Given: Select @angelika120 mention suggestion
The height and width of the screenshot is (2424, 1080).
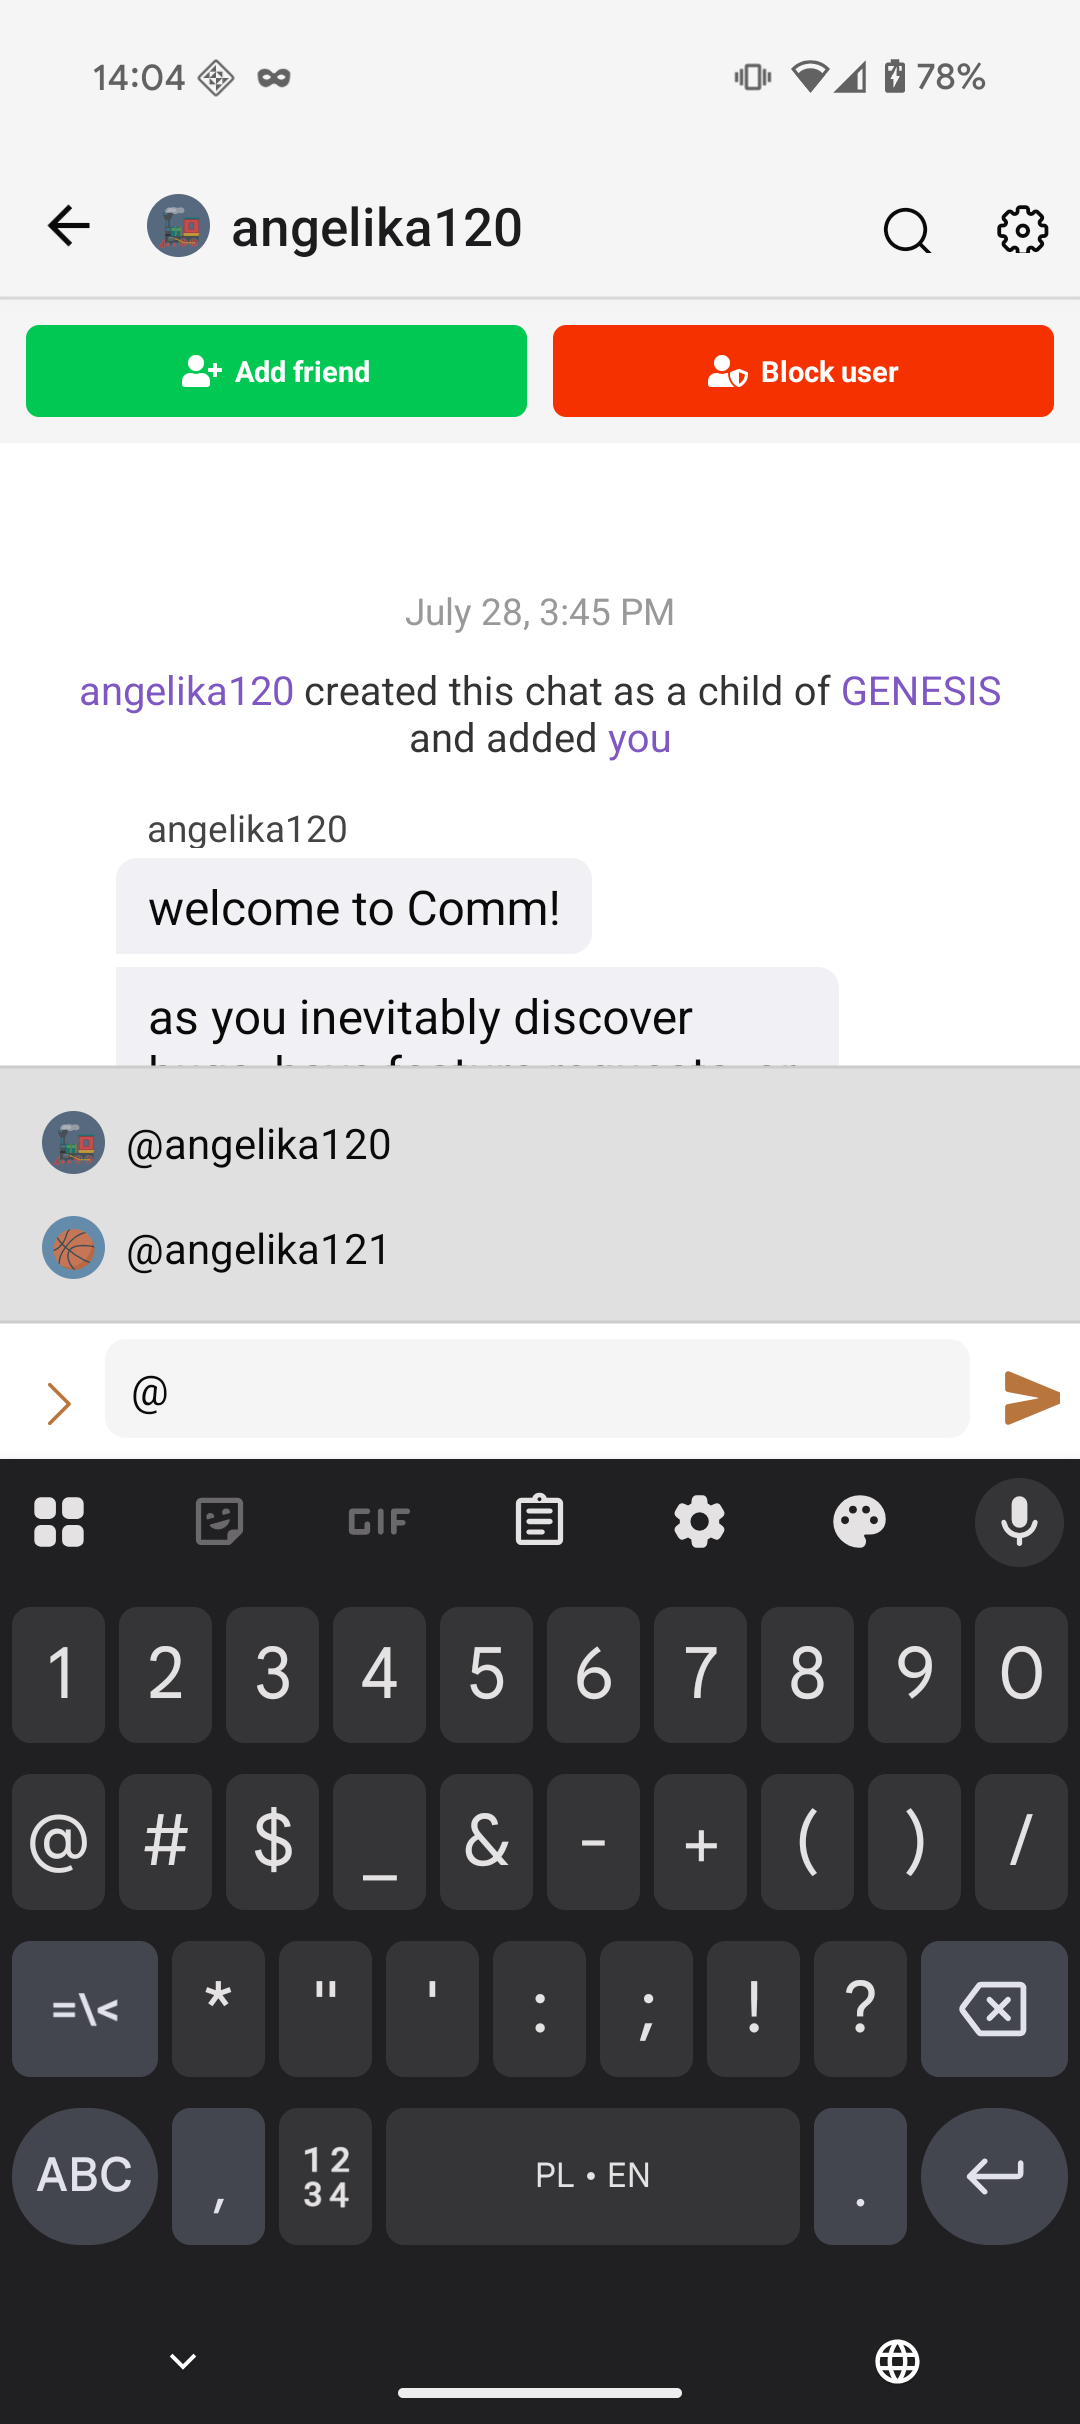Looking at the screenshot, I should click(x=540, y=1143).
